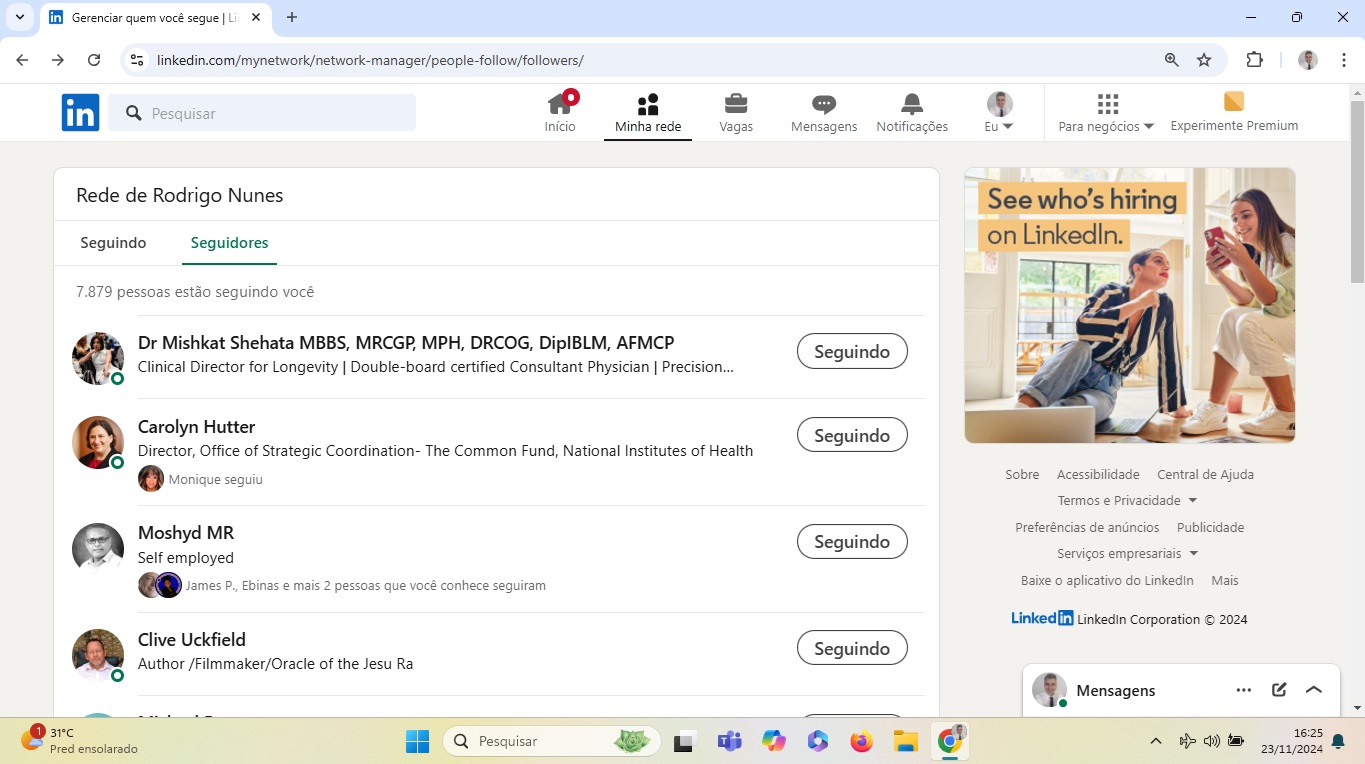
Task: Click browser back arrow
Action: coord(22,60)
